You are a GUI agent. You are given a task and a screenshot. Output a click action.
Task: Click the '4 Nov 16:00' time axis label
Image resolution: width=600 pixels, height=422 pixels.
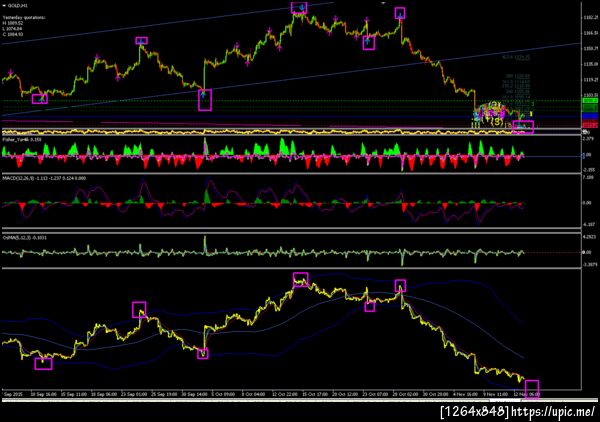click(465, 394)
